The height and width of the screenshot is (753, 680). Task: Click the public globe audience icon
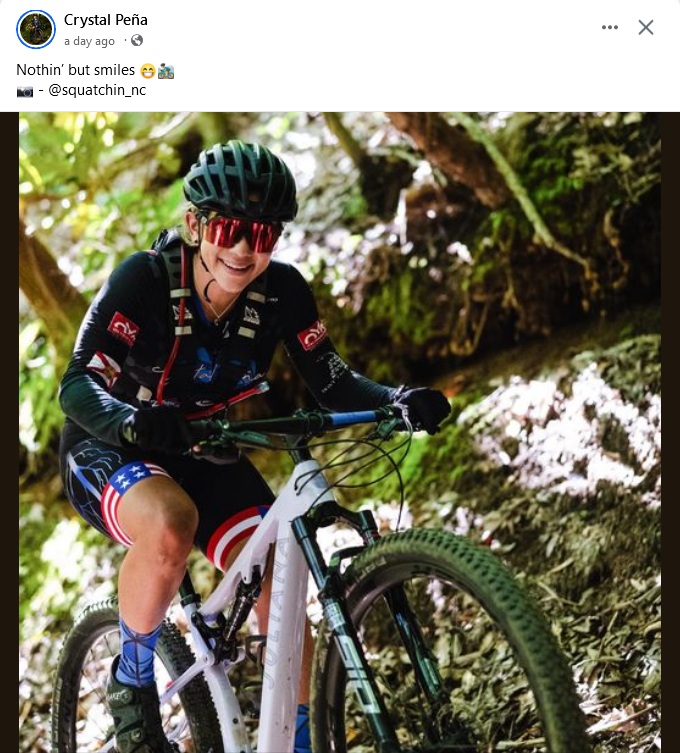(x=137, y=41)
